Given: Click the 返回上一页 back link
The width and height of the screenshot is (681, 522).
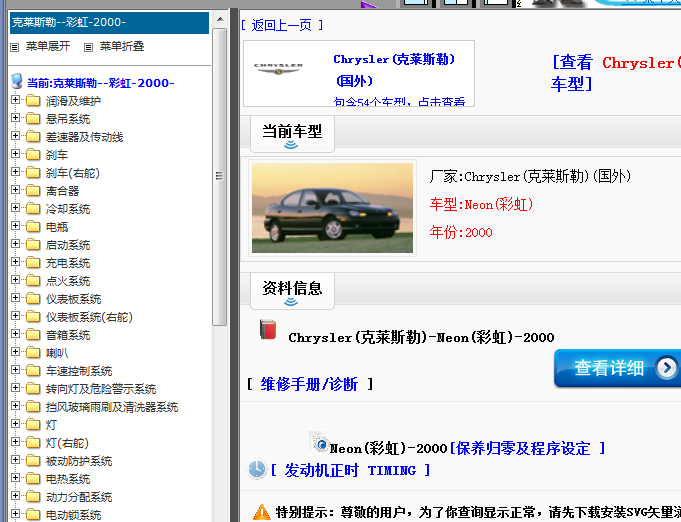Looking at the screenshot, I should pos(282,25).
